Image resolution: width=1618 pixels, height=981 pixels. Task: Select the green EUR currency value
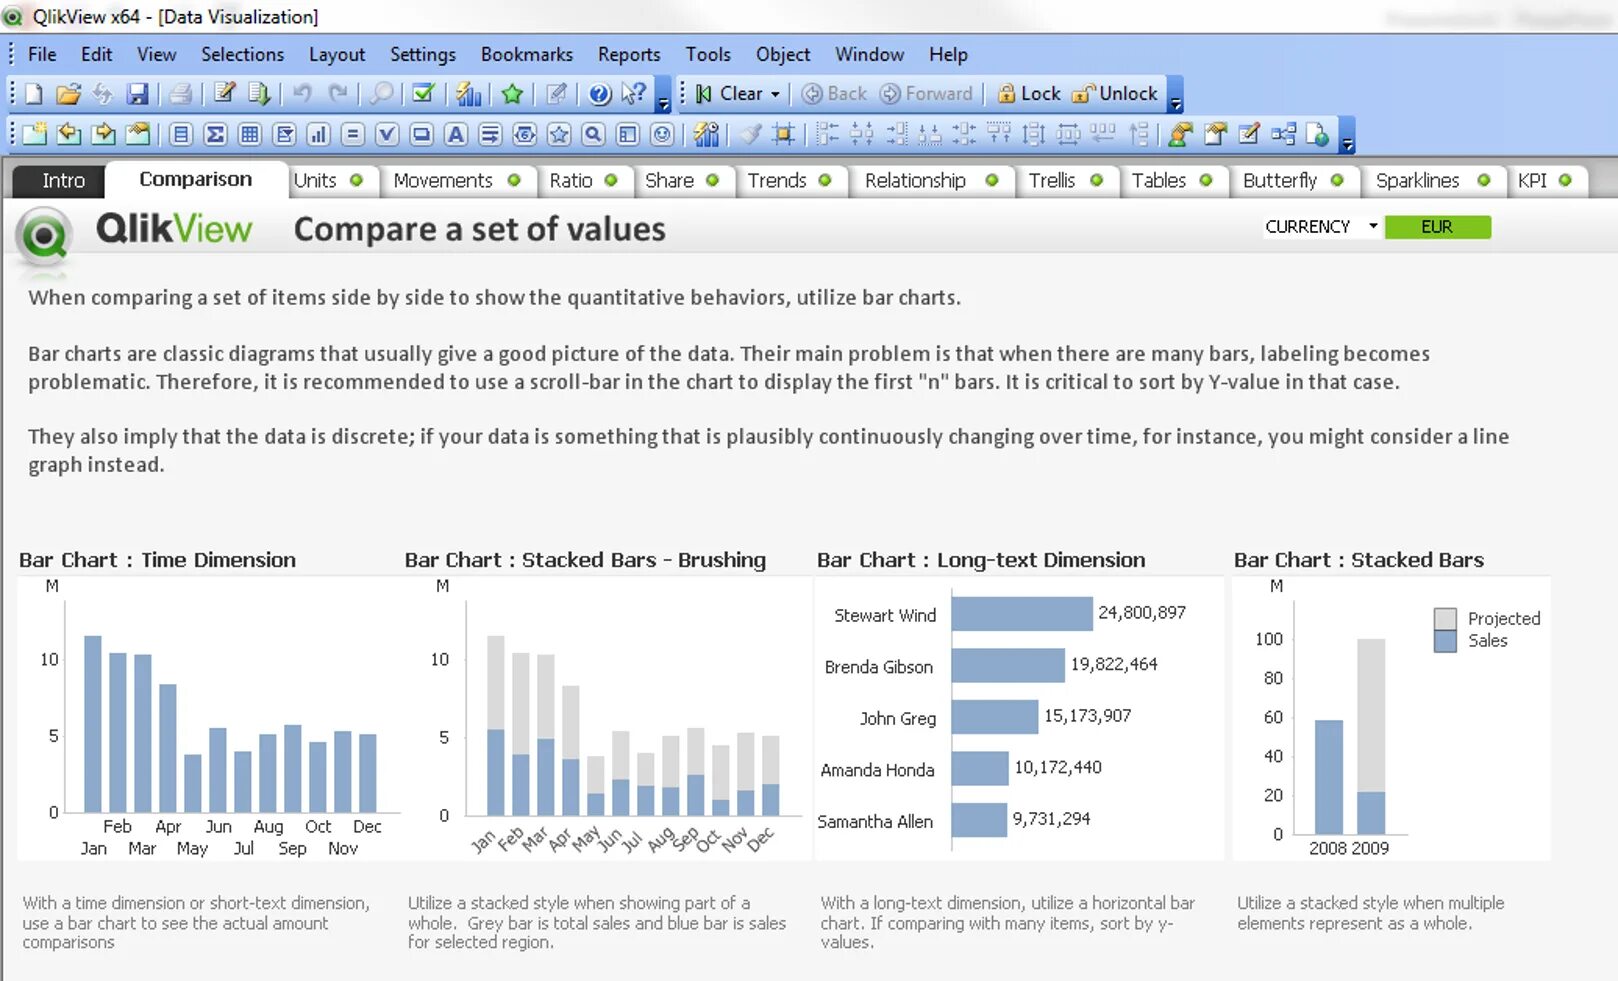[x=1437, y=227]
